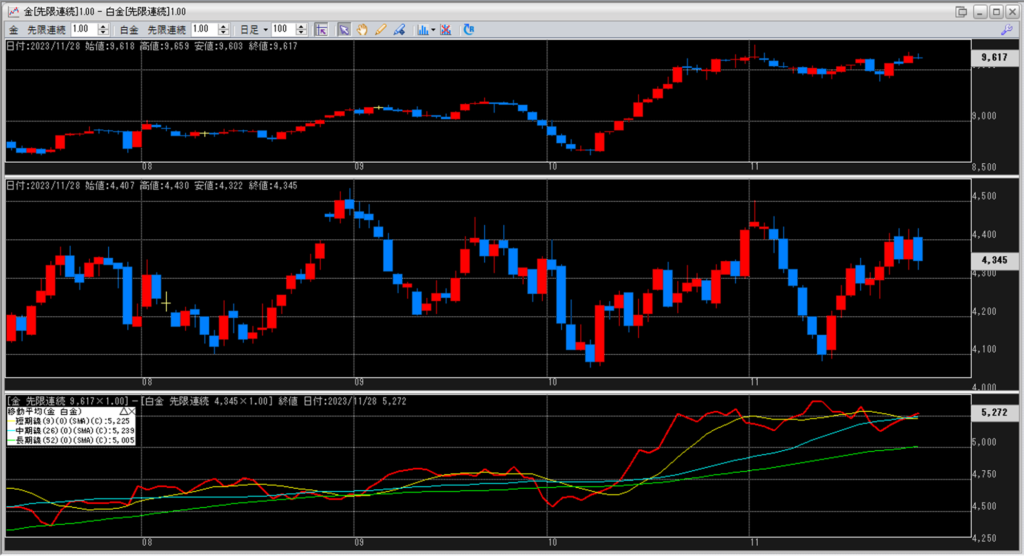Screen dimensions: 1024x556
Task: Expand the bar chart icon dropdown arrow
Action: [433, 30]
